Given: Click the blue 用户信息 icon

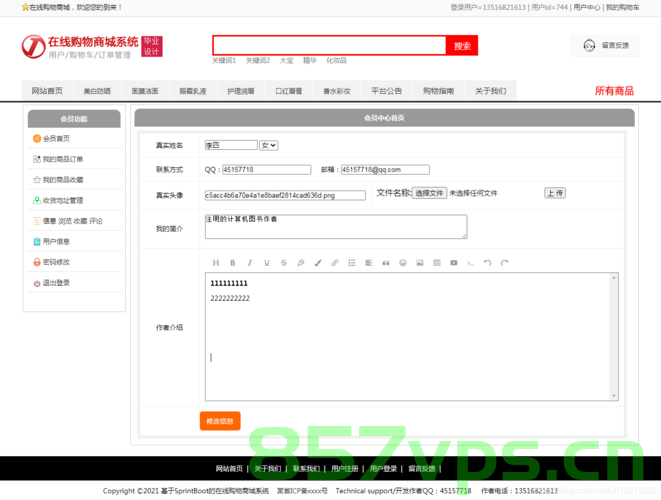Looking at the screenshot, I should coord(37,242).
